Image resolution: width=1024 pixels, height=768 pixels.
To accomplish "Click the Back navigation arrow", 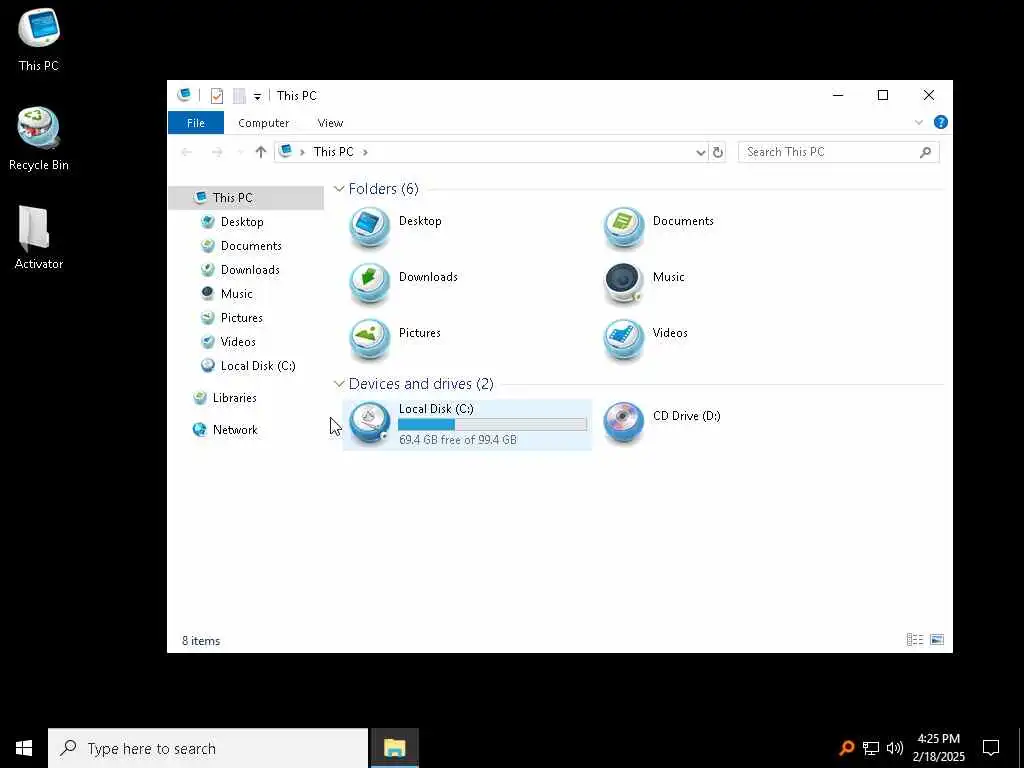I will point(187,152).
